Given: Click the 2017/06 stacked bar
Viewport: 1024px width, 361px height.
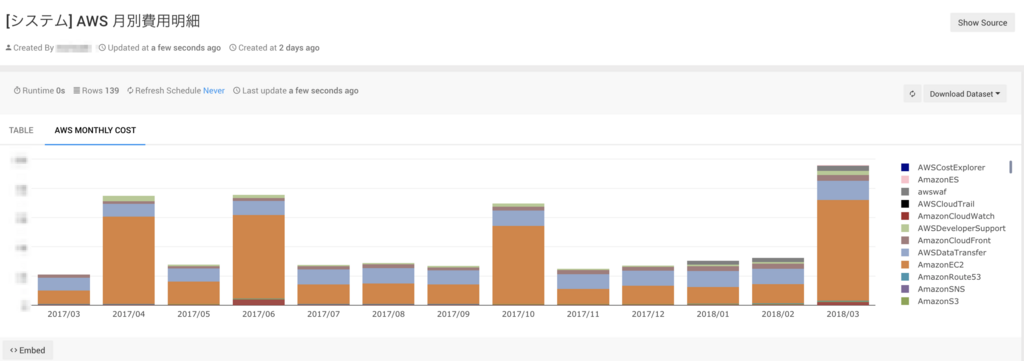Looking at the screenshot, I should (x=259, y=250).
